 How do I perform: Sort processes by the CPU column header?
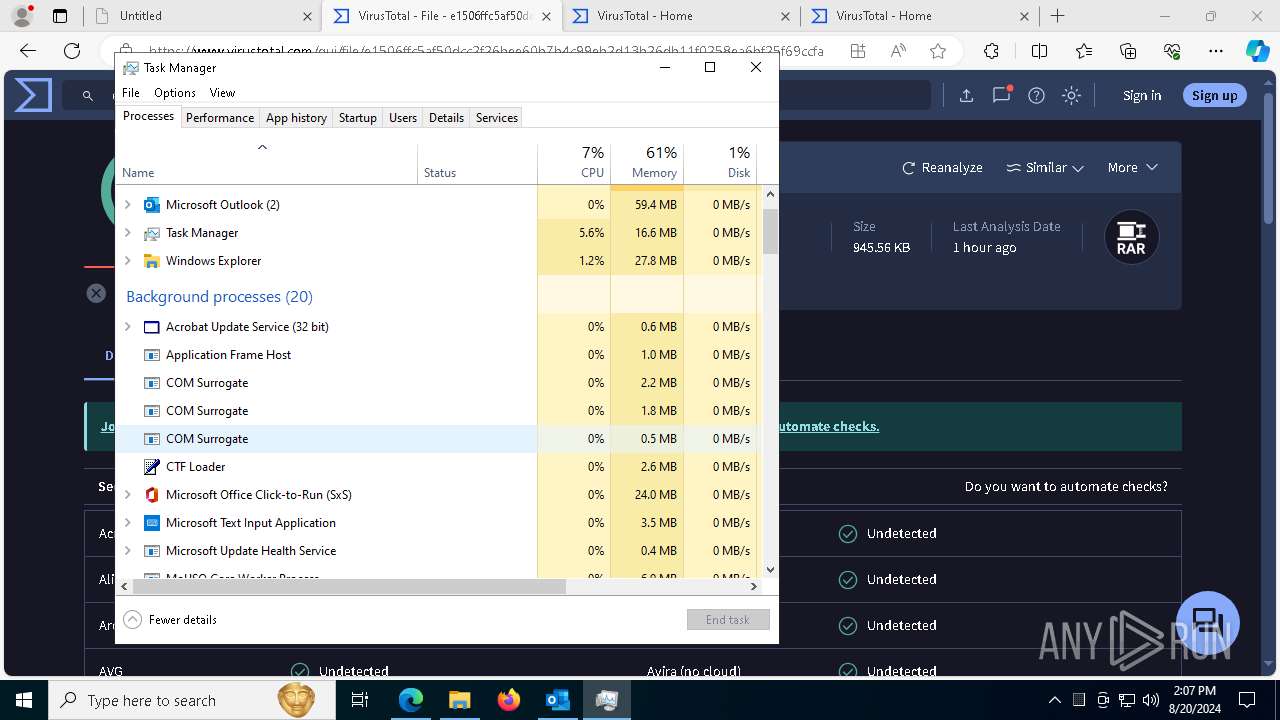click(x=574, y=163)
